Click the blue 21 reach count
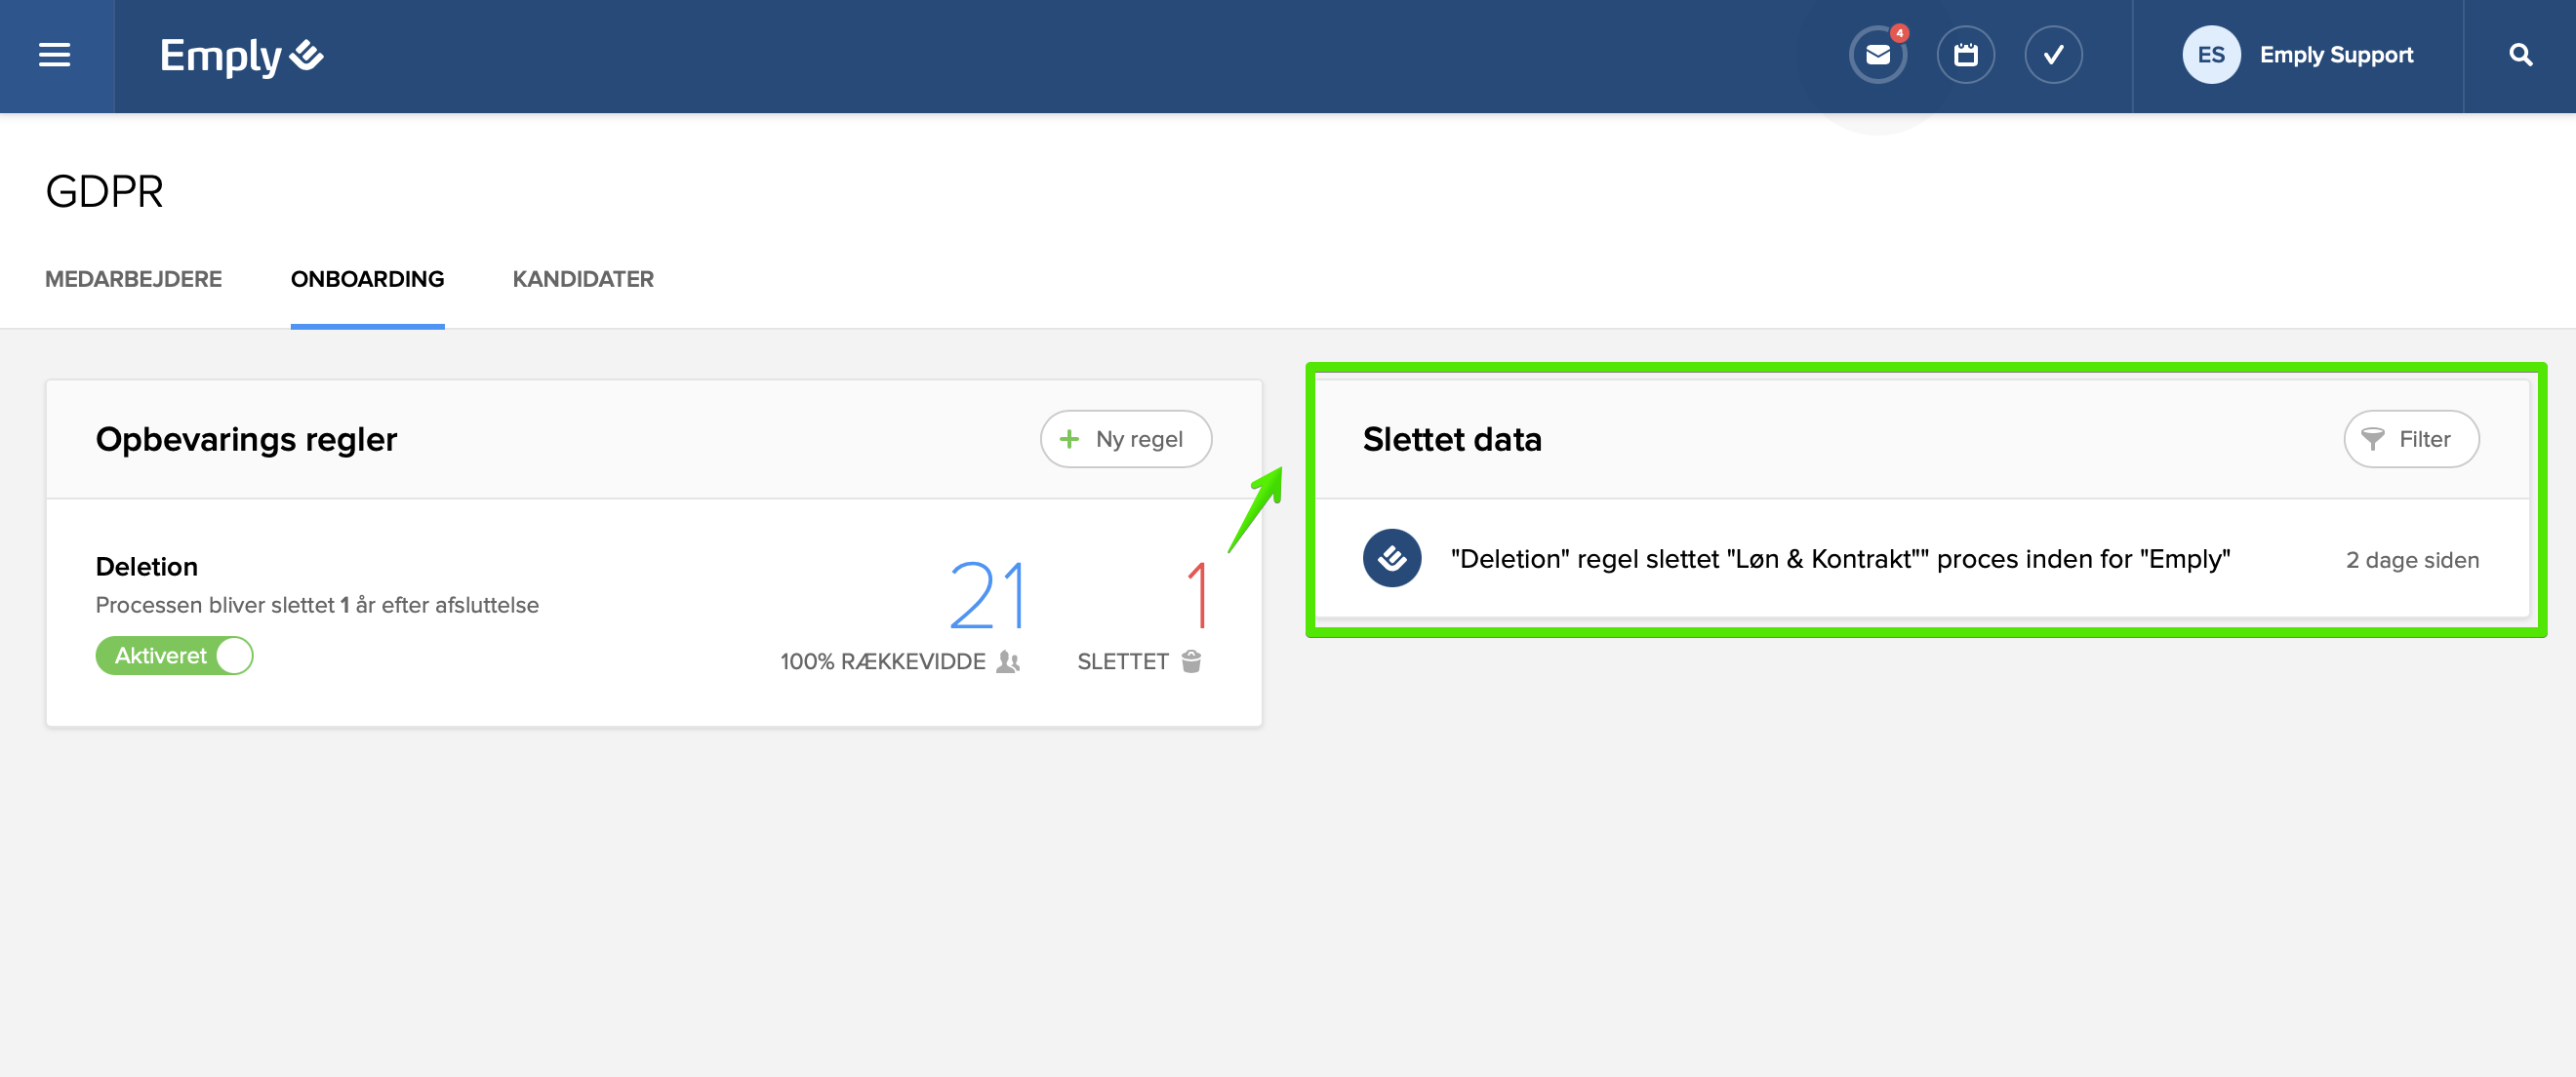This screenshot has width=2576, height=1077. [x=986, y=595]
